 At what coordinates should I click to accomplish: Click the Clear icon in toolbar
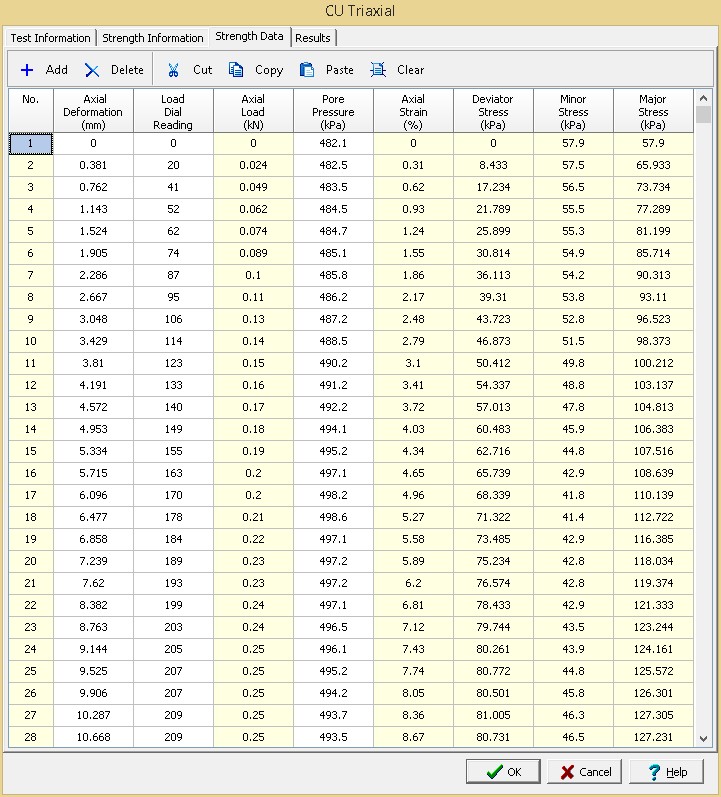[x=378, y=70]
